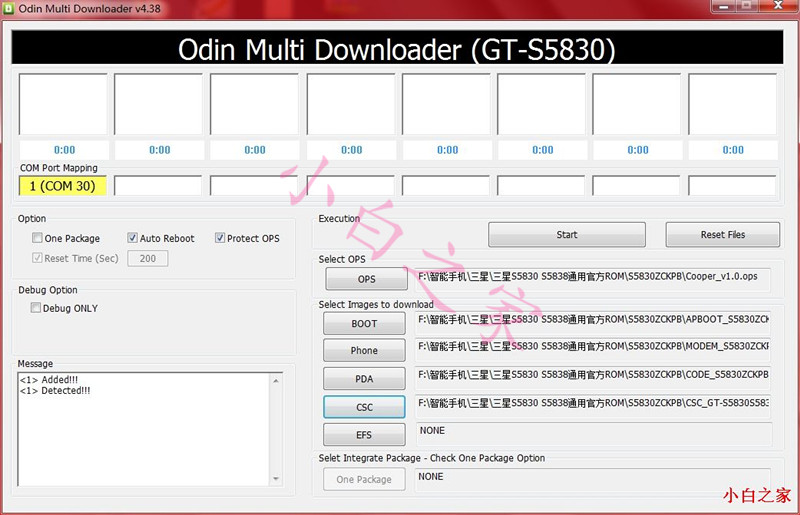Screen dimensions: 800x515
Task: Click the CODE_S5830ZCKPB file path field
Action: coord(592,378)
